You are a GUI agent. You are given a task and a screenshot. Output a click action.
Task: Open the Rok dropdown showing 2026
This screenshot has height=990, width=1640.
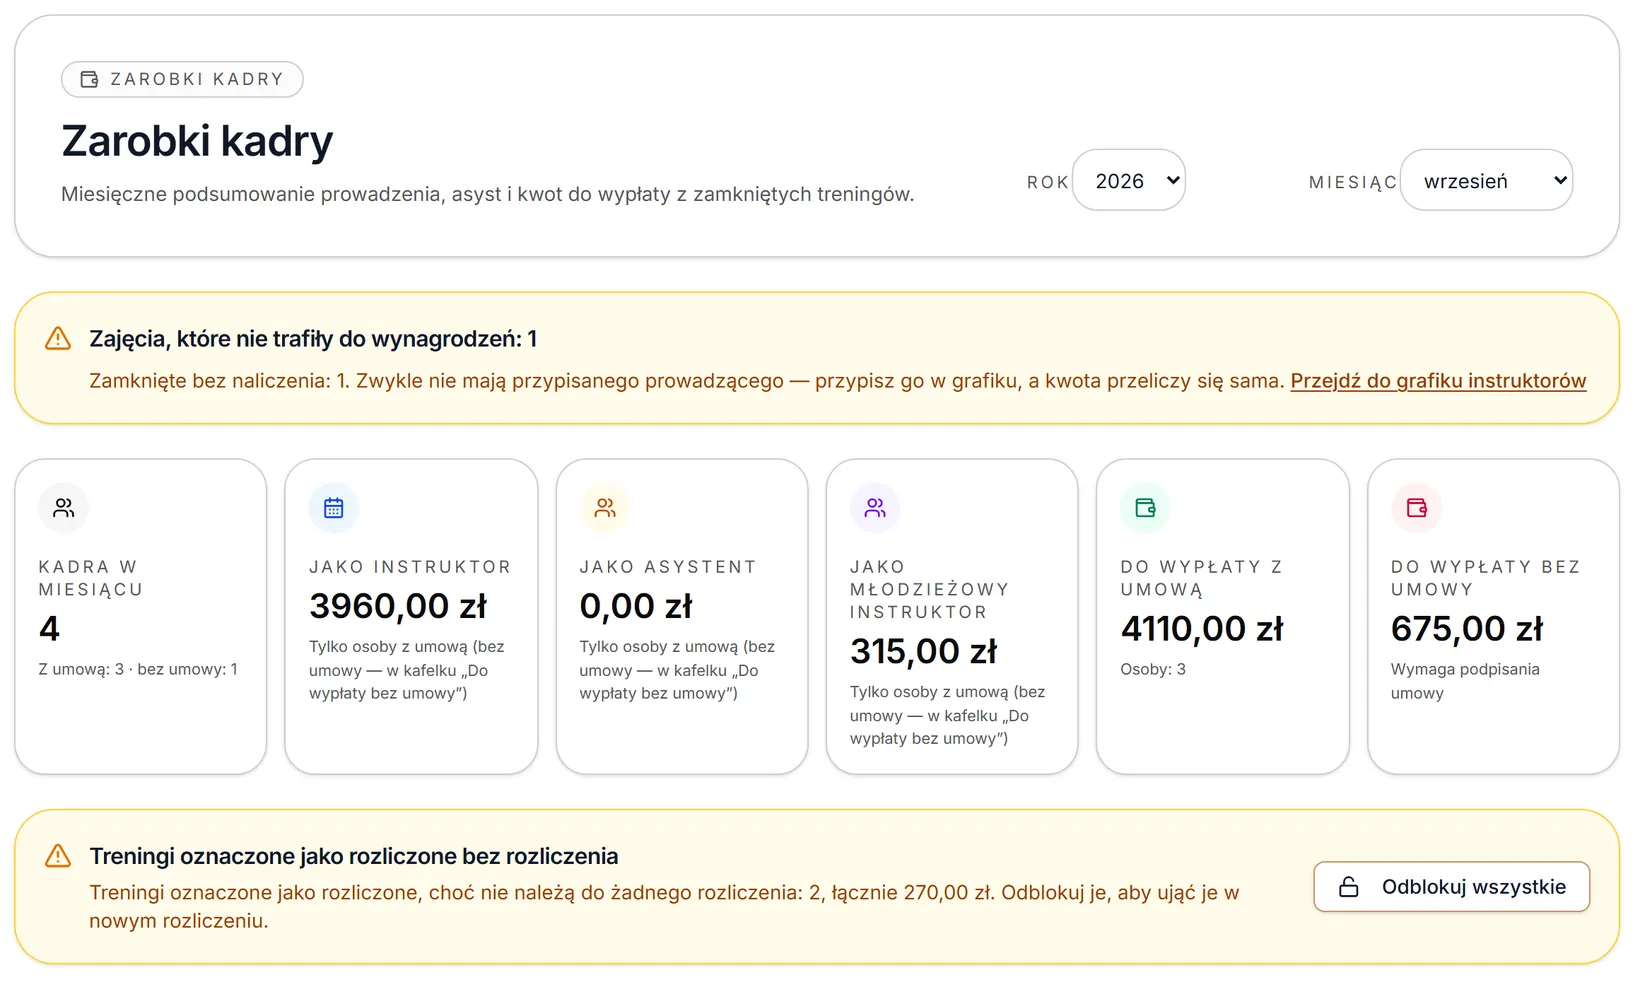[x=1129, y=180]
